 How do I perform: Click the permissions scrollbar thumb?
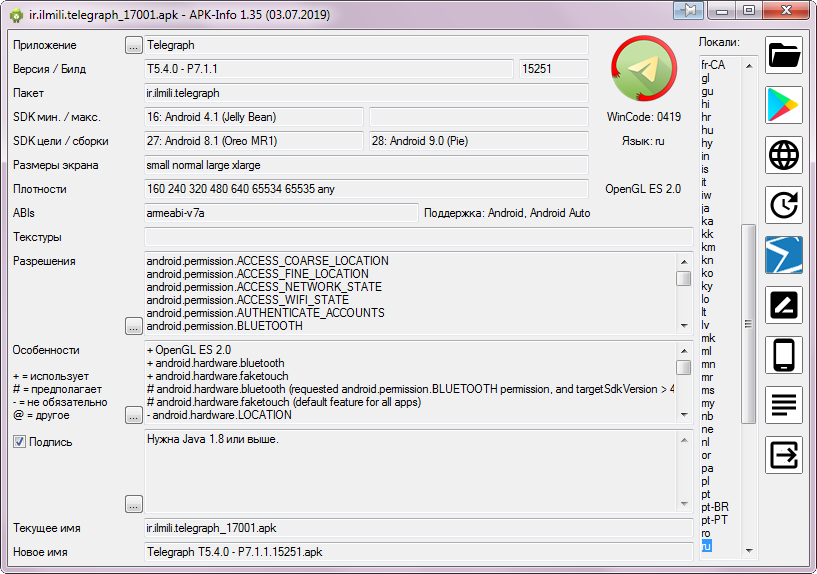(x=684, y=278)
